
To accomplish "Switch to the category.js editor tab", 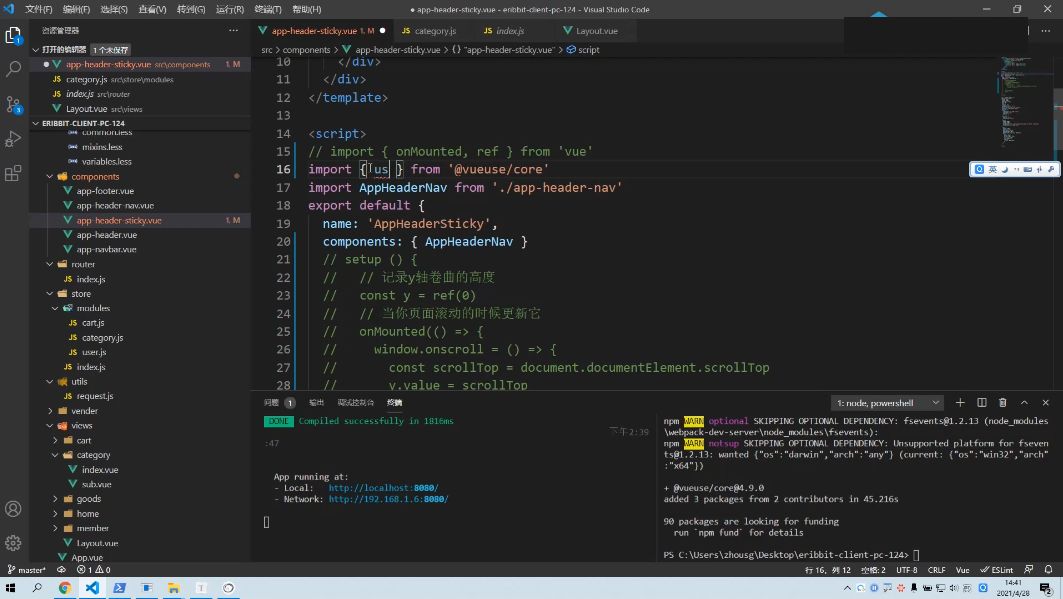I will 432,30.
